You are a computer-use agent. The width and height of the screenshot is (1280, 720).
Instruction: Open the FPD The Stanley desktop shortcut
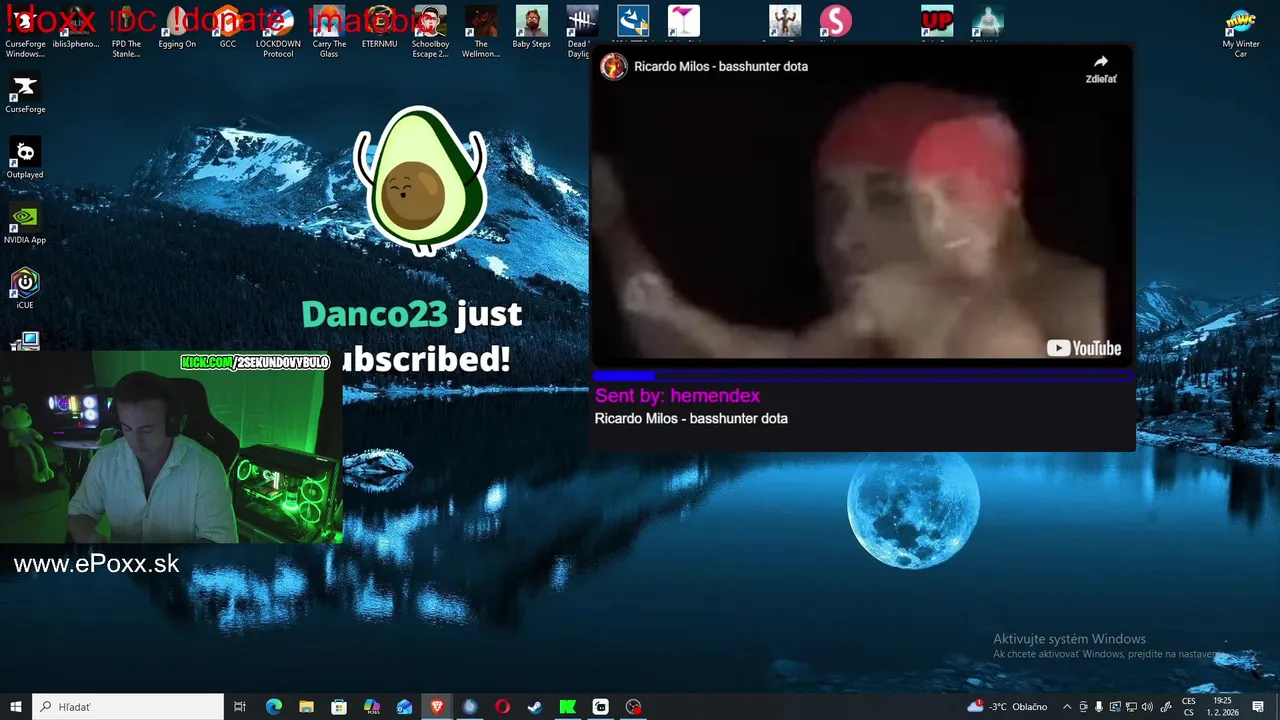click(126, 32)
